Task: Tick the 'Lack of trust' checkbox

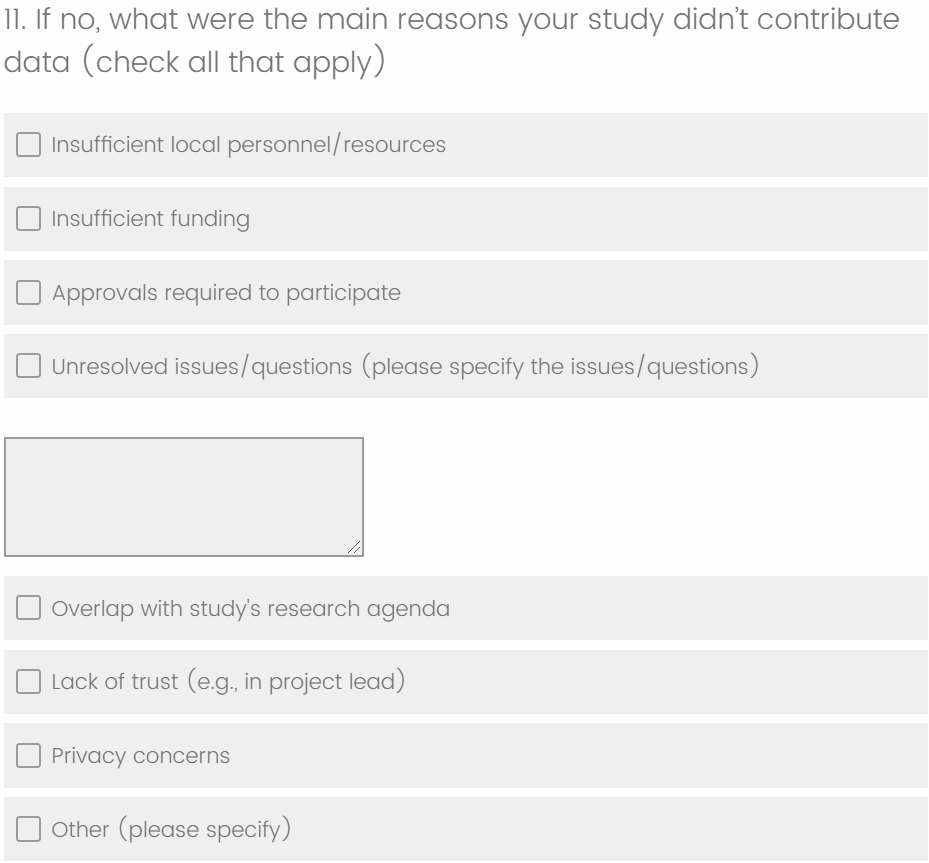Action: (x=29, y=682)
